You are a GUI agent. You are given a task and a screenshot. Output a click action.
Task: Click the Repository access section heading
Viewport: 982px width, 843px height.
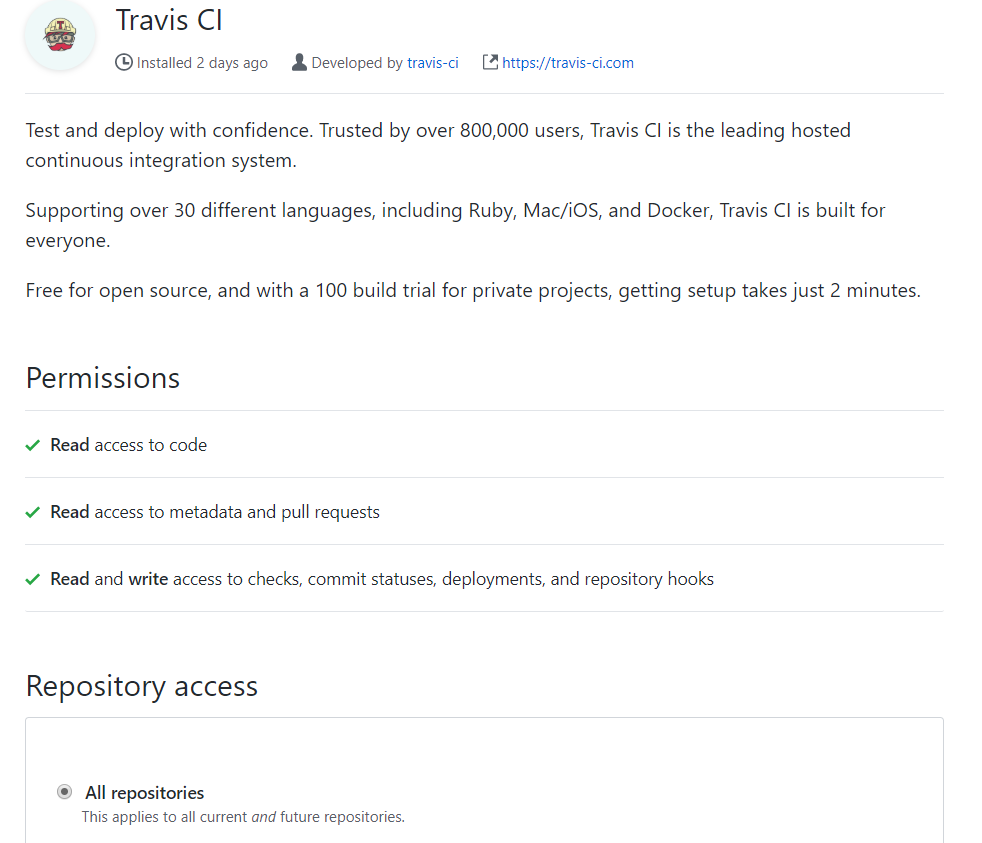(141, 686)
